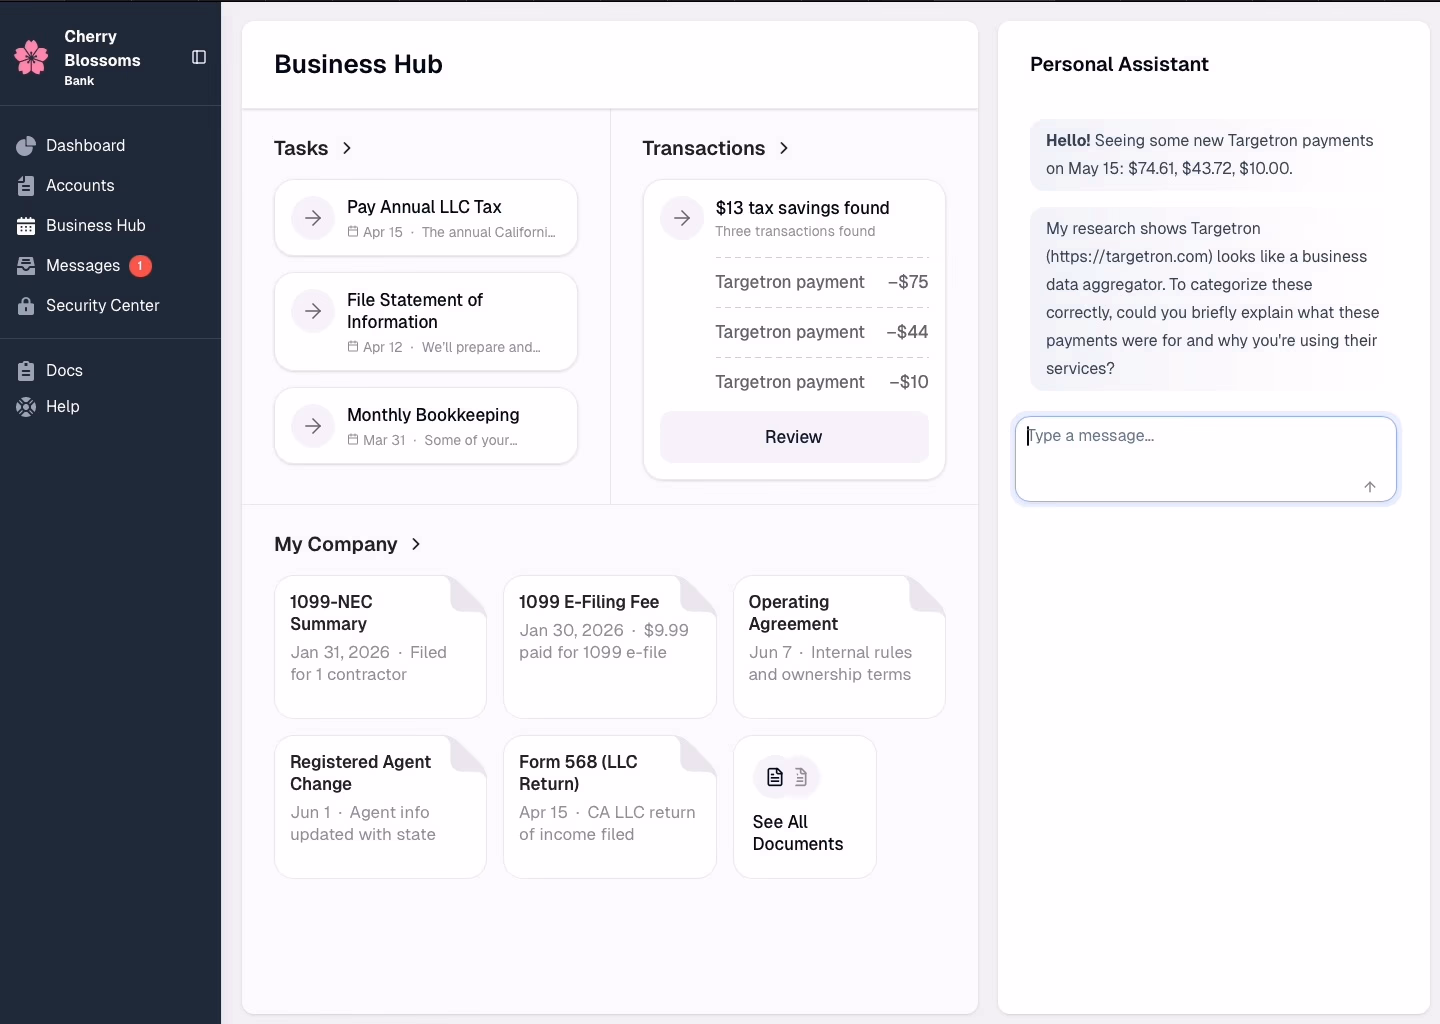The width and height of the screenshot is (1440, 1024).
Task: Send the message with the arrow icon
Action: point(1370,487)
